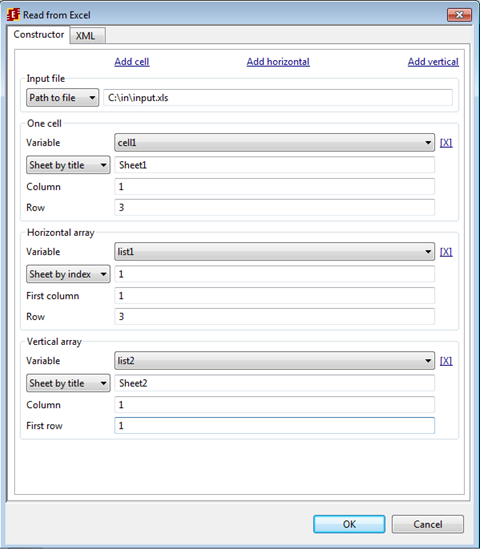Viewport: 482px width, 549px height.
Task: Switch to the Constructor tab
Action: point(39,34)
